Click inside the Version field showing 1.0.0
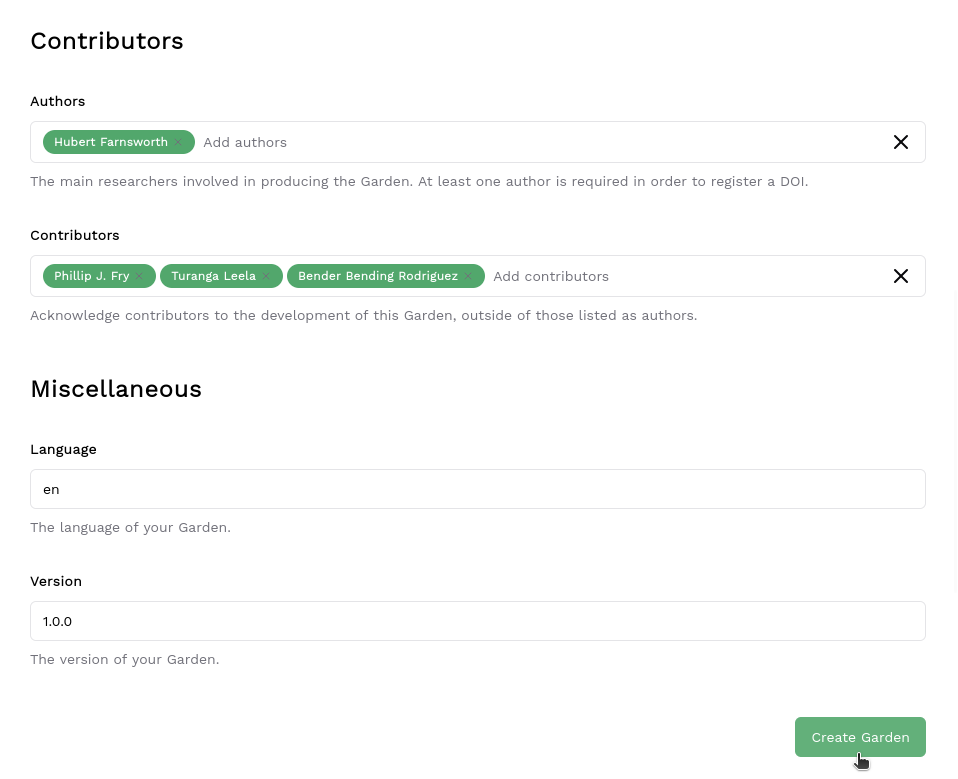Viewport: 958px width, 779px height. [x=478, y=621]
